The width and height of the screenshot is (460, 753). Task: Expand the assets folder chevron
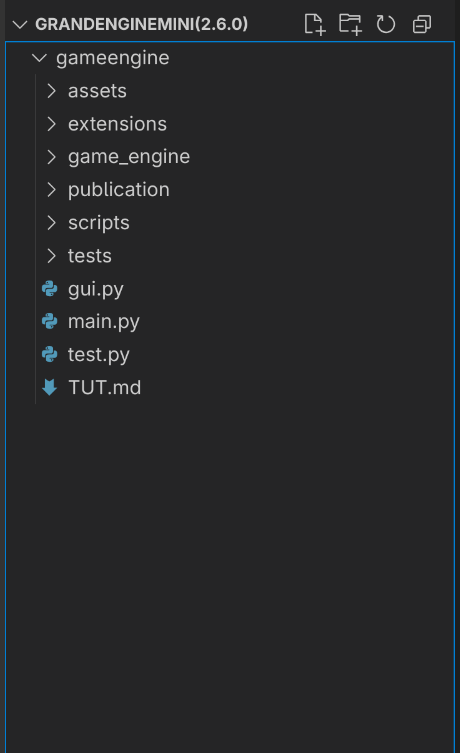click(51, 91)
